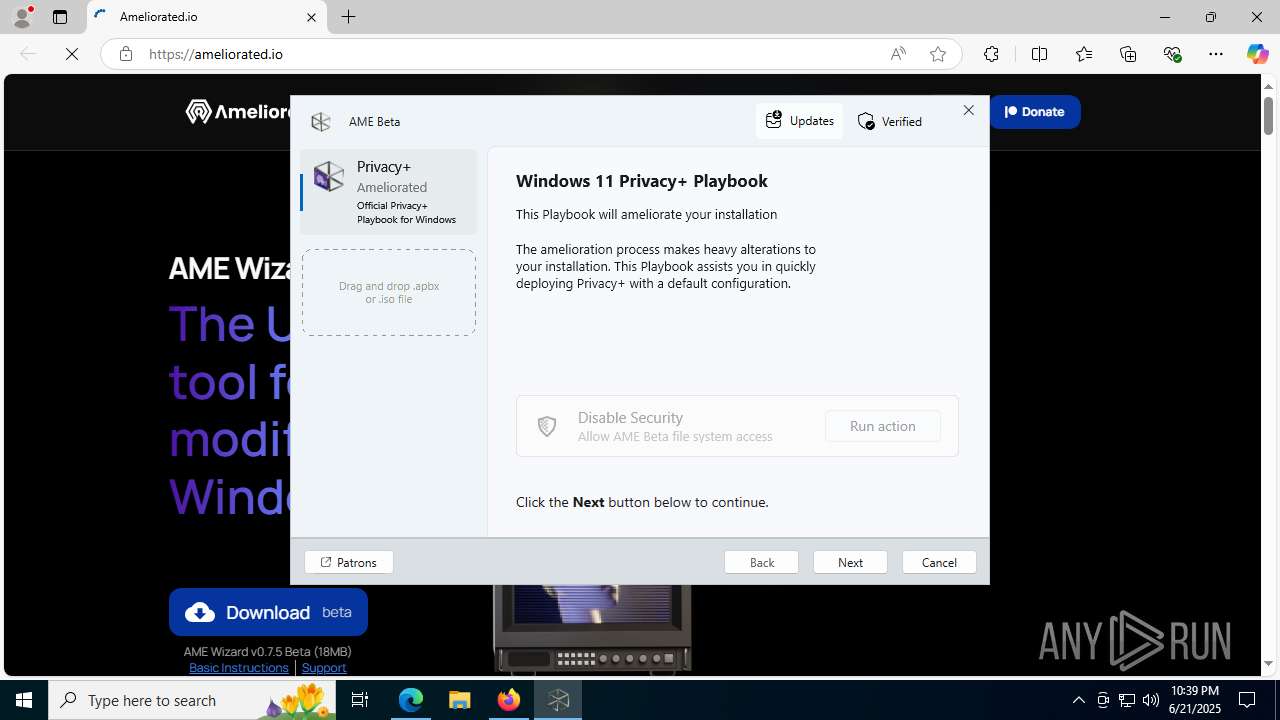Image resolution: width=1280 pixels, height=720 pixels.
Task: Open the network tray icon
Action: (x=1126, y=700)
